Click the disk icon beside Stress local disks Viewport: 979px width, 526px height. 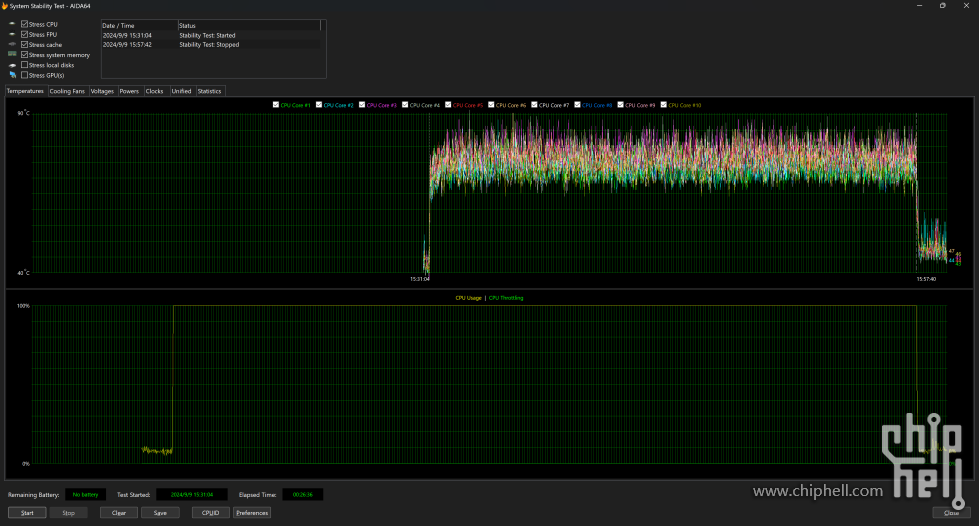coord(12,65)
